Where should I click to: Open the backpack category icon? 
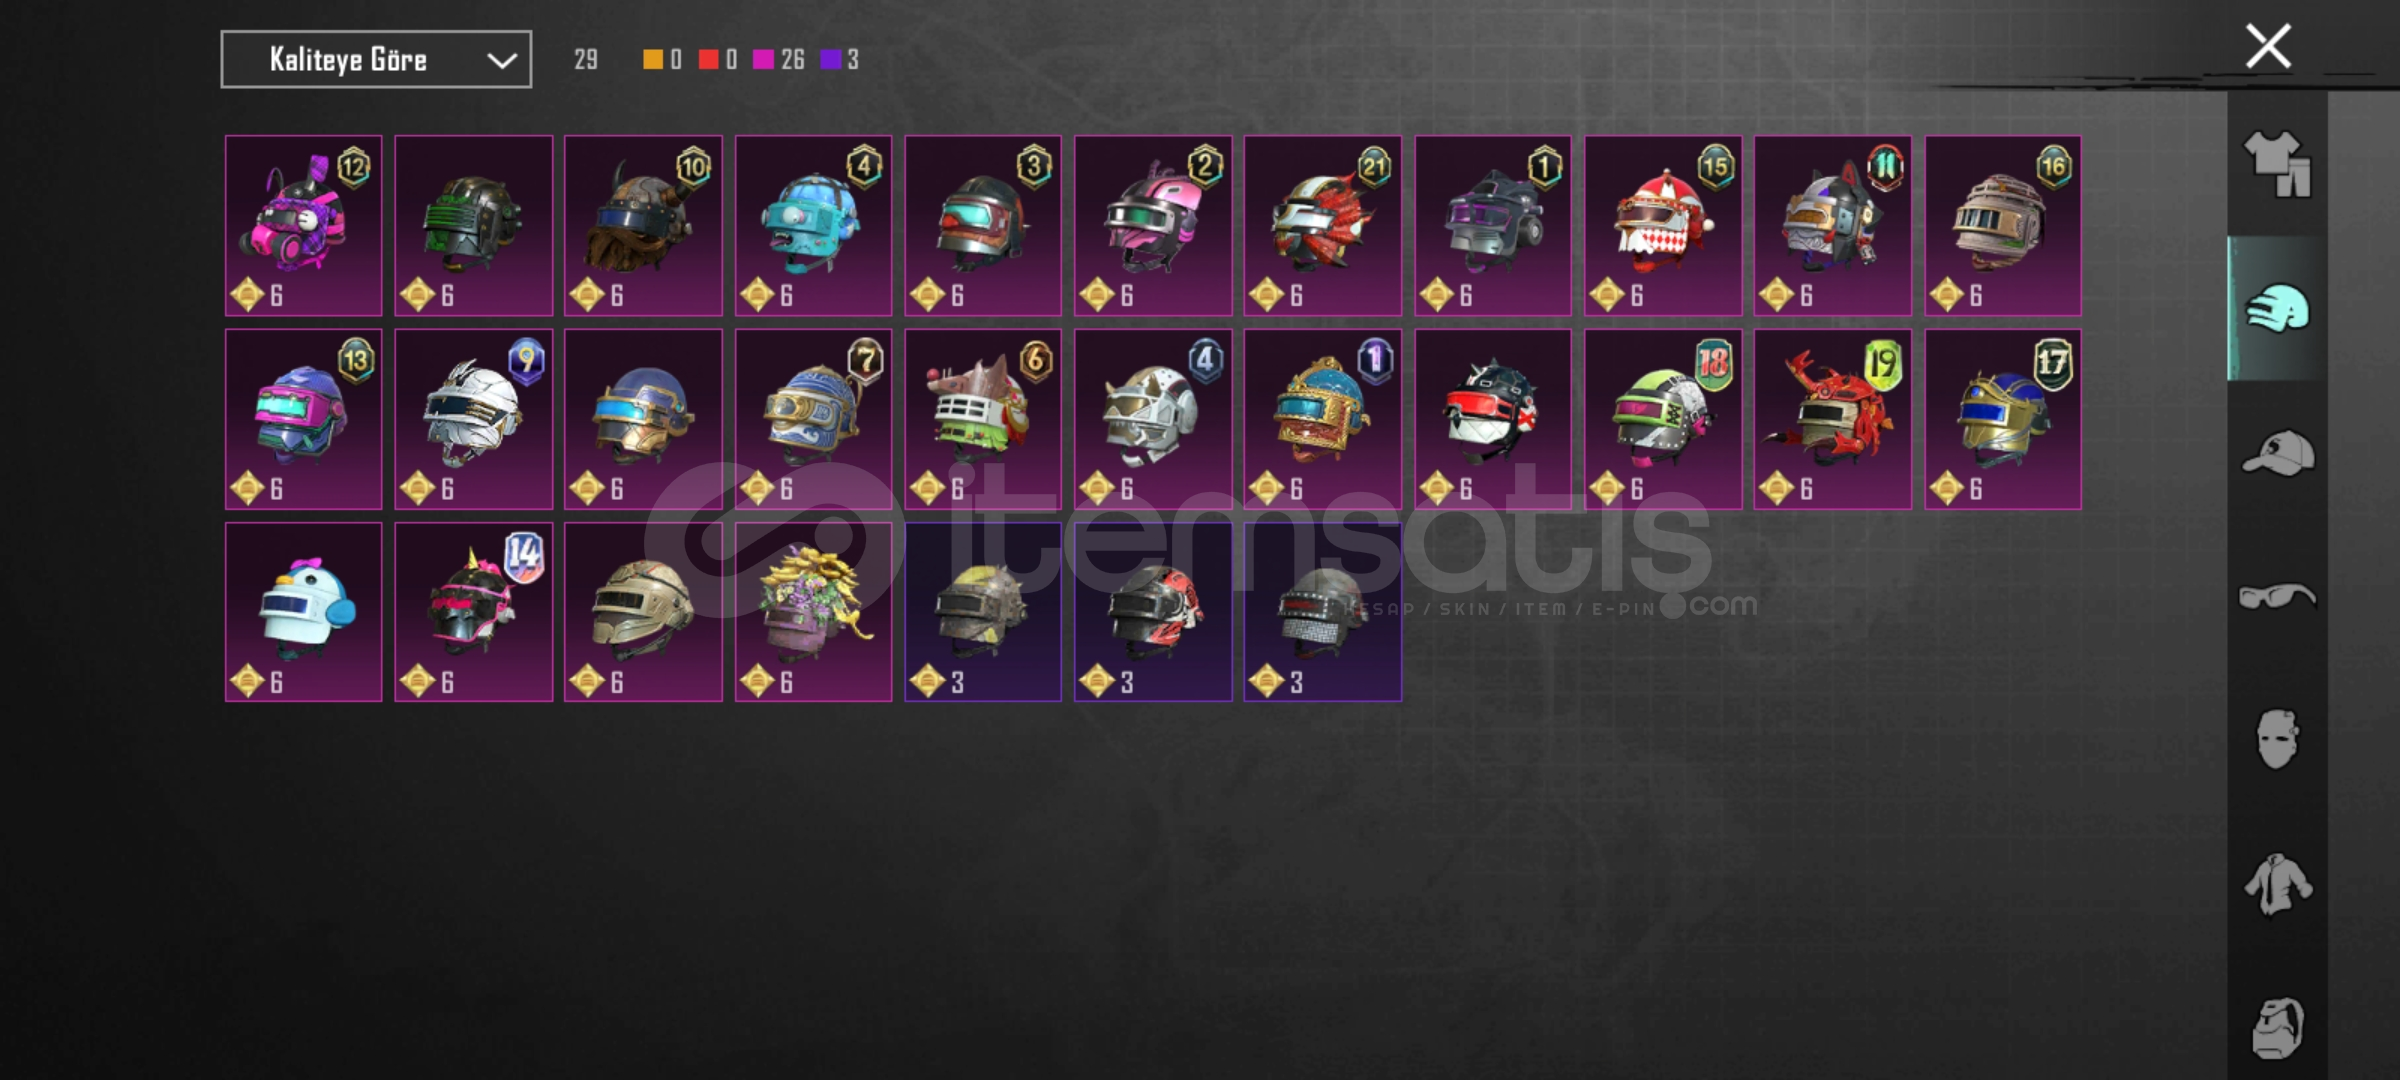click(x=2277, y=1027)
